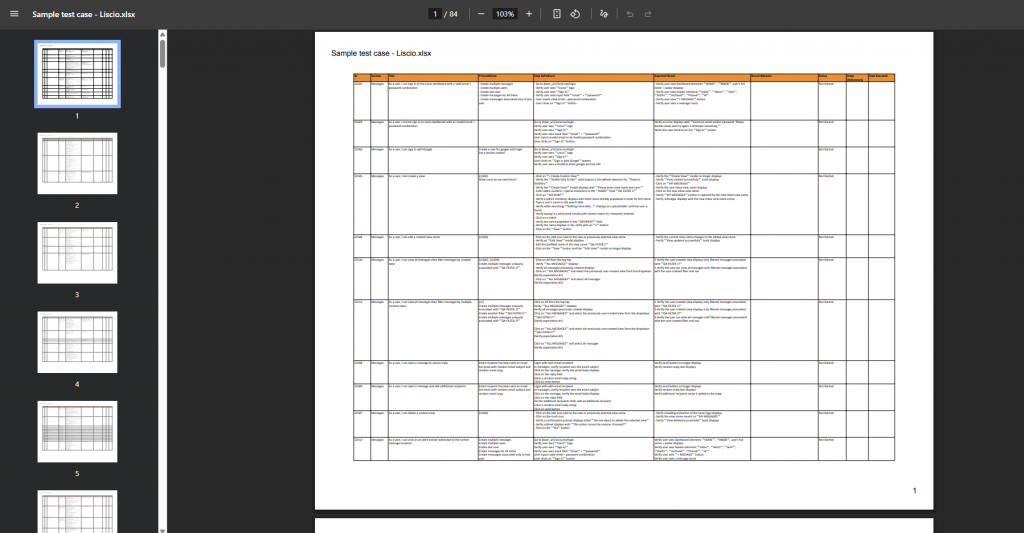Viewport: 1024px width, 533px height.
Task: Enable the annotation draw tool
Action: point(604,14)
